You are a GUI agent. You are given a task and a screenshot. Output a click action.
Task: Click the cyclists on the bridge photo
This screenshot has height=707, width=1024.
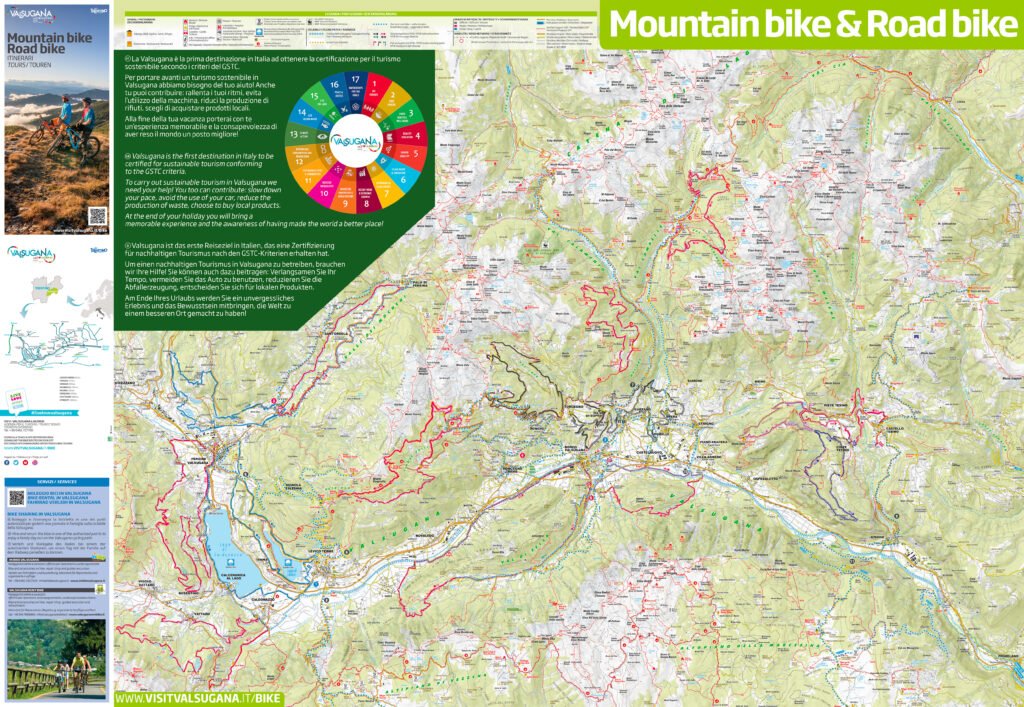click(x=56, y=660)
